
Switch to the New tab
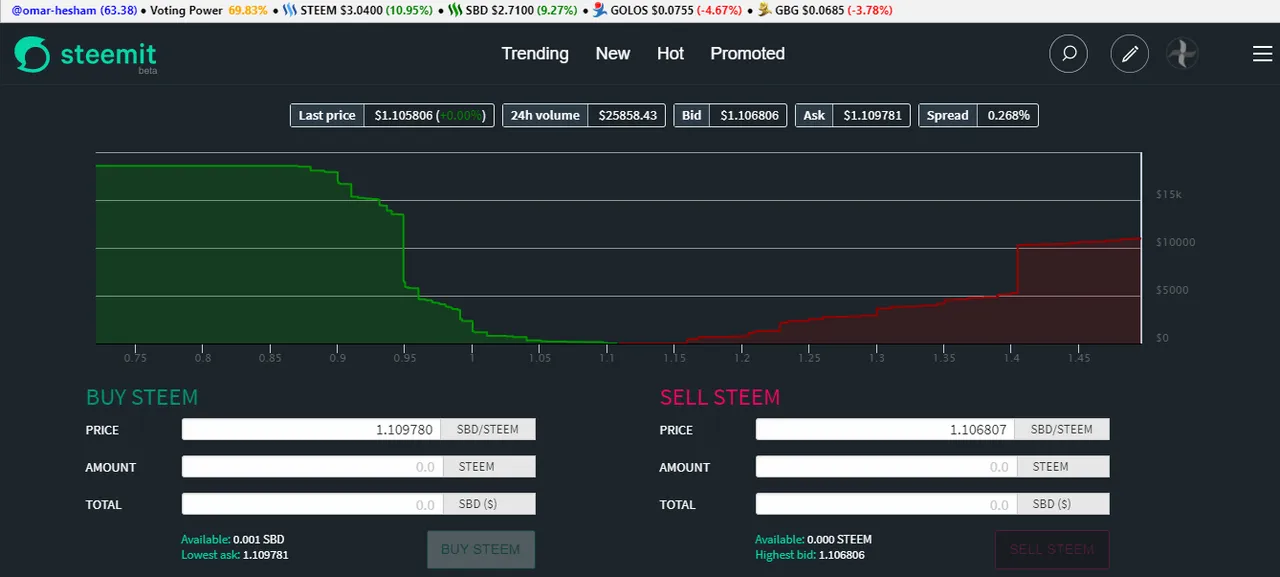[x=613, y=54]
